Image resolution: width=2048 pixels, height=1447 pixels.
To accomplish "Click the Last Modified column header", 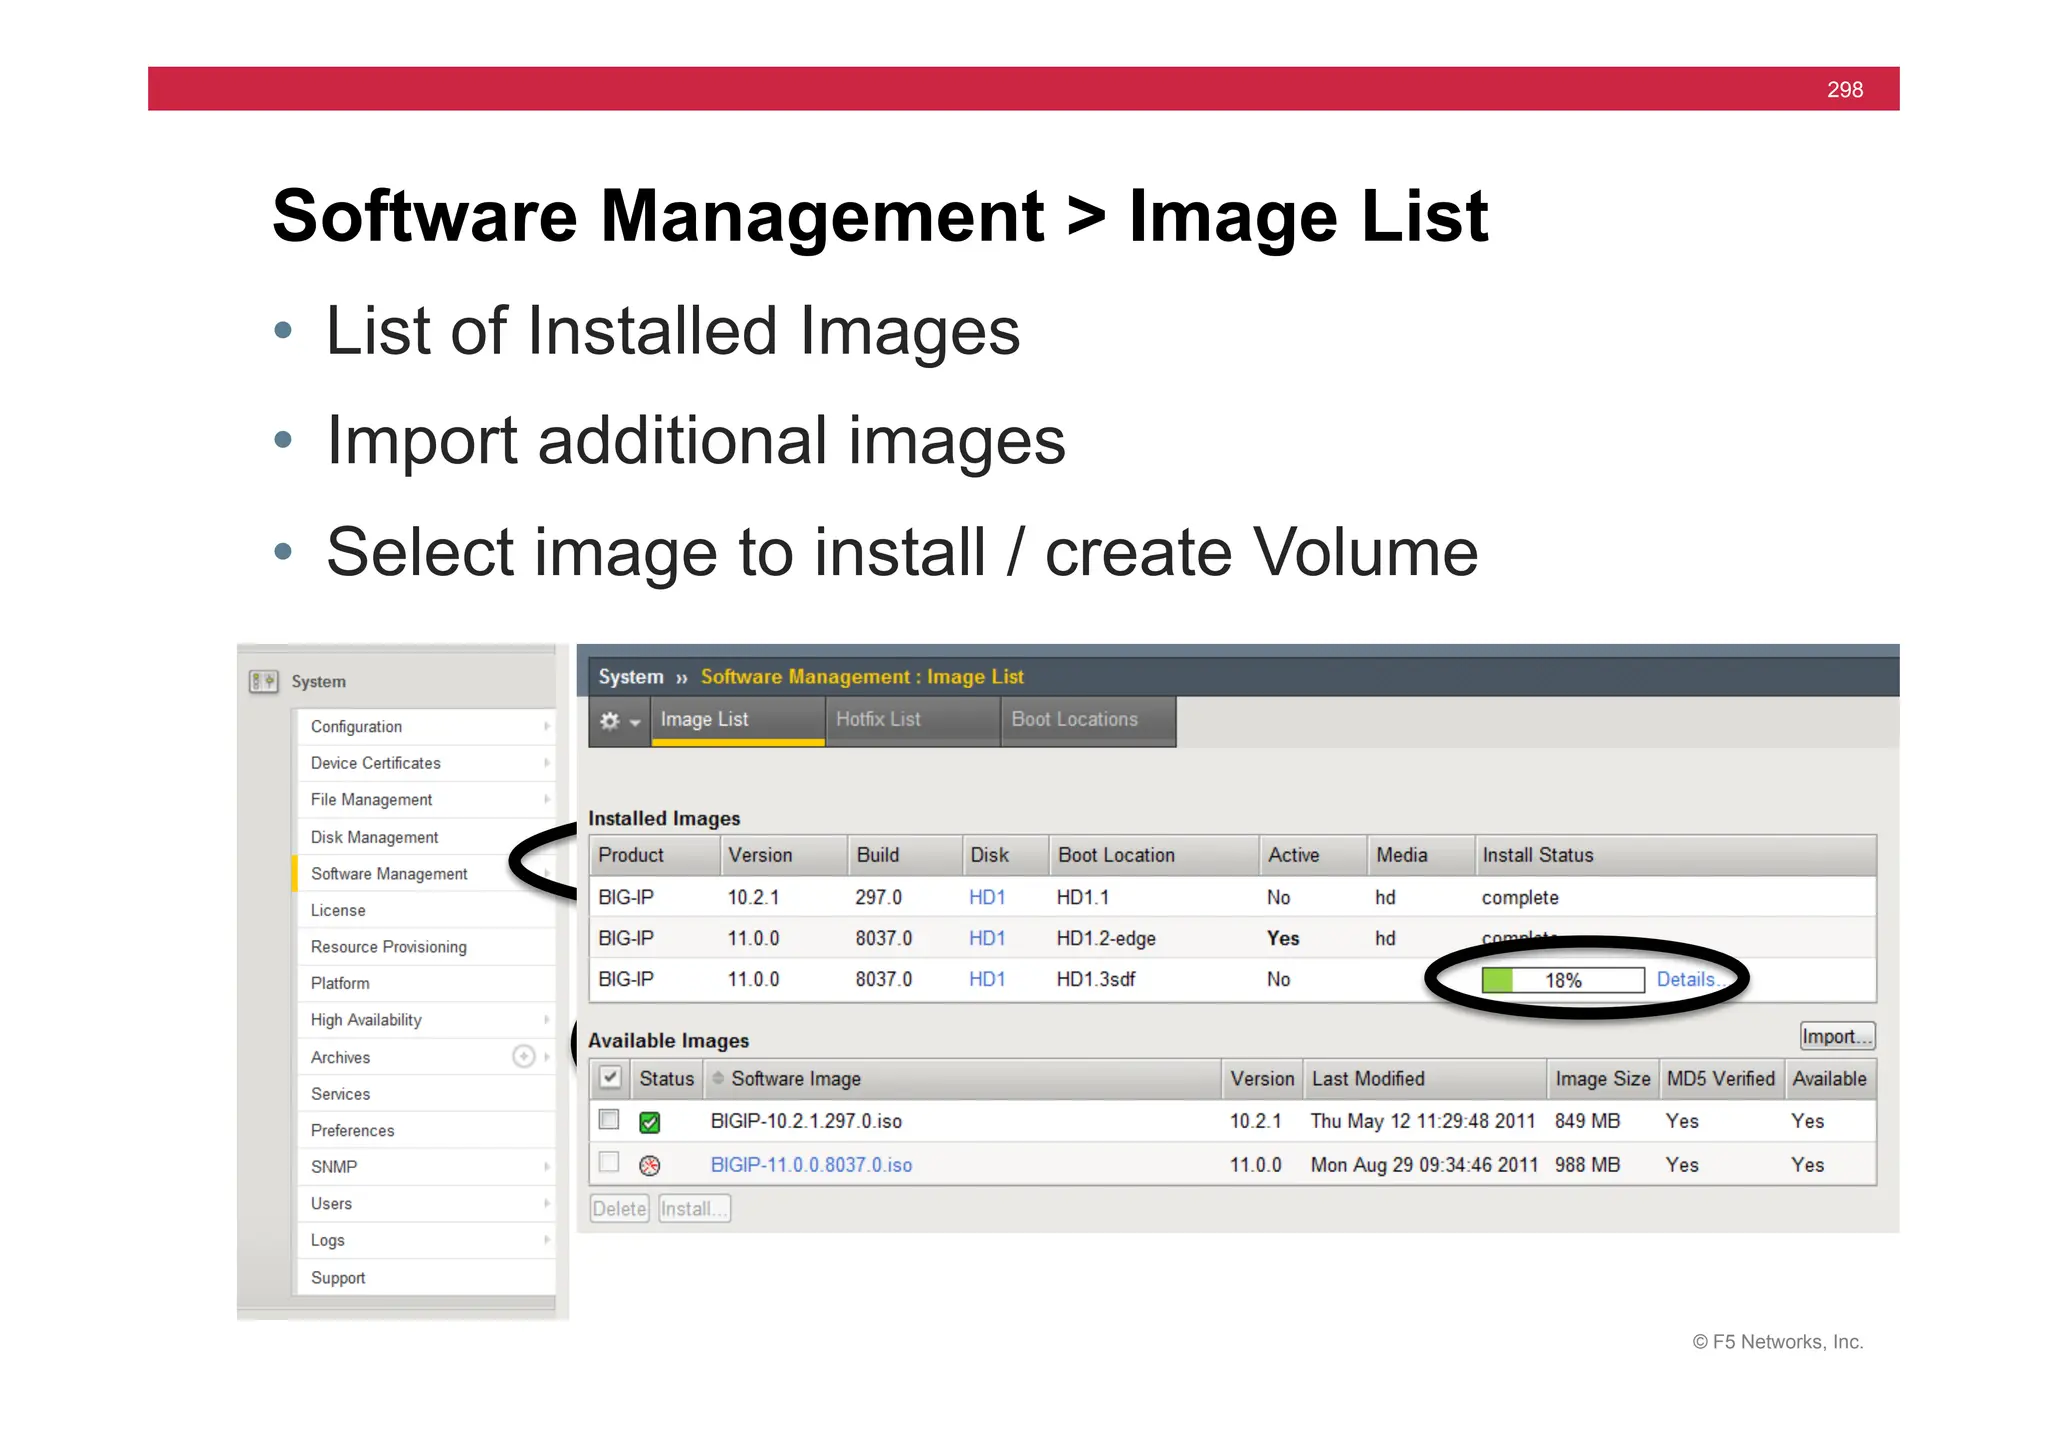I will pyautogui.click(x=1425, y=1079).
